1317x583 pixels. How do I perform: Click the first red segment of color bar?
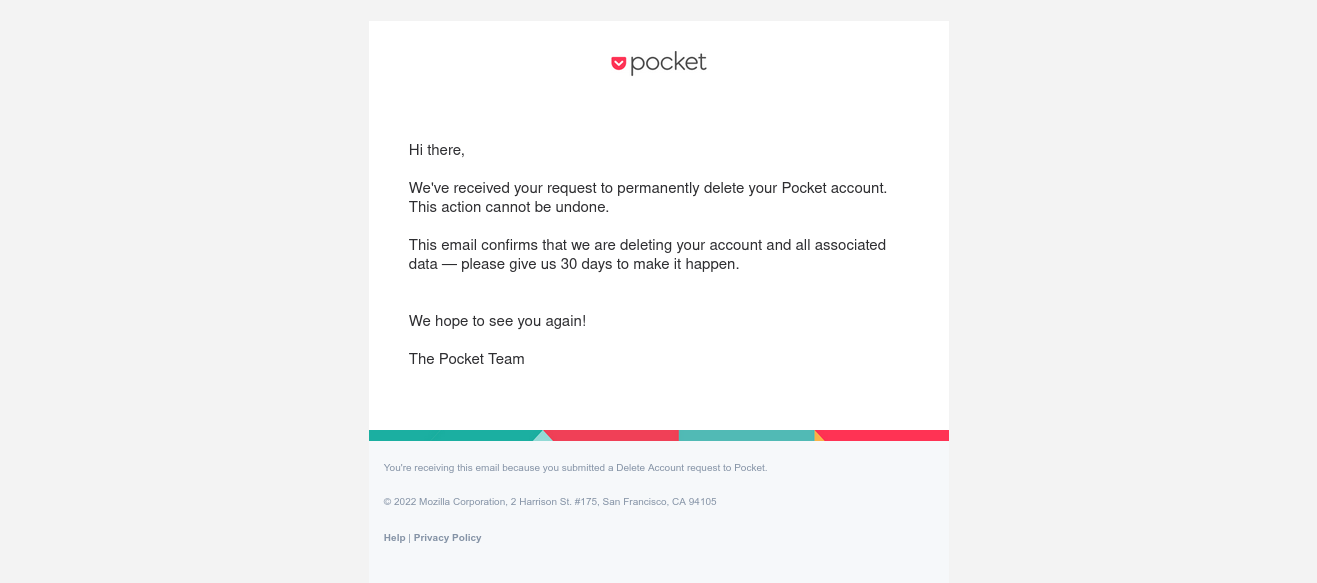(614, 436)
